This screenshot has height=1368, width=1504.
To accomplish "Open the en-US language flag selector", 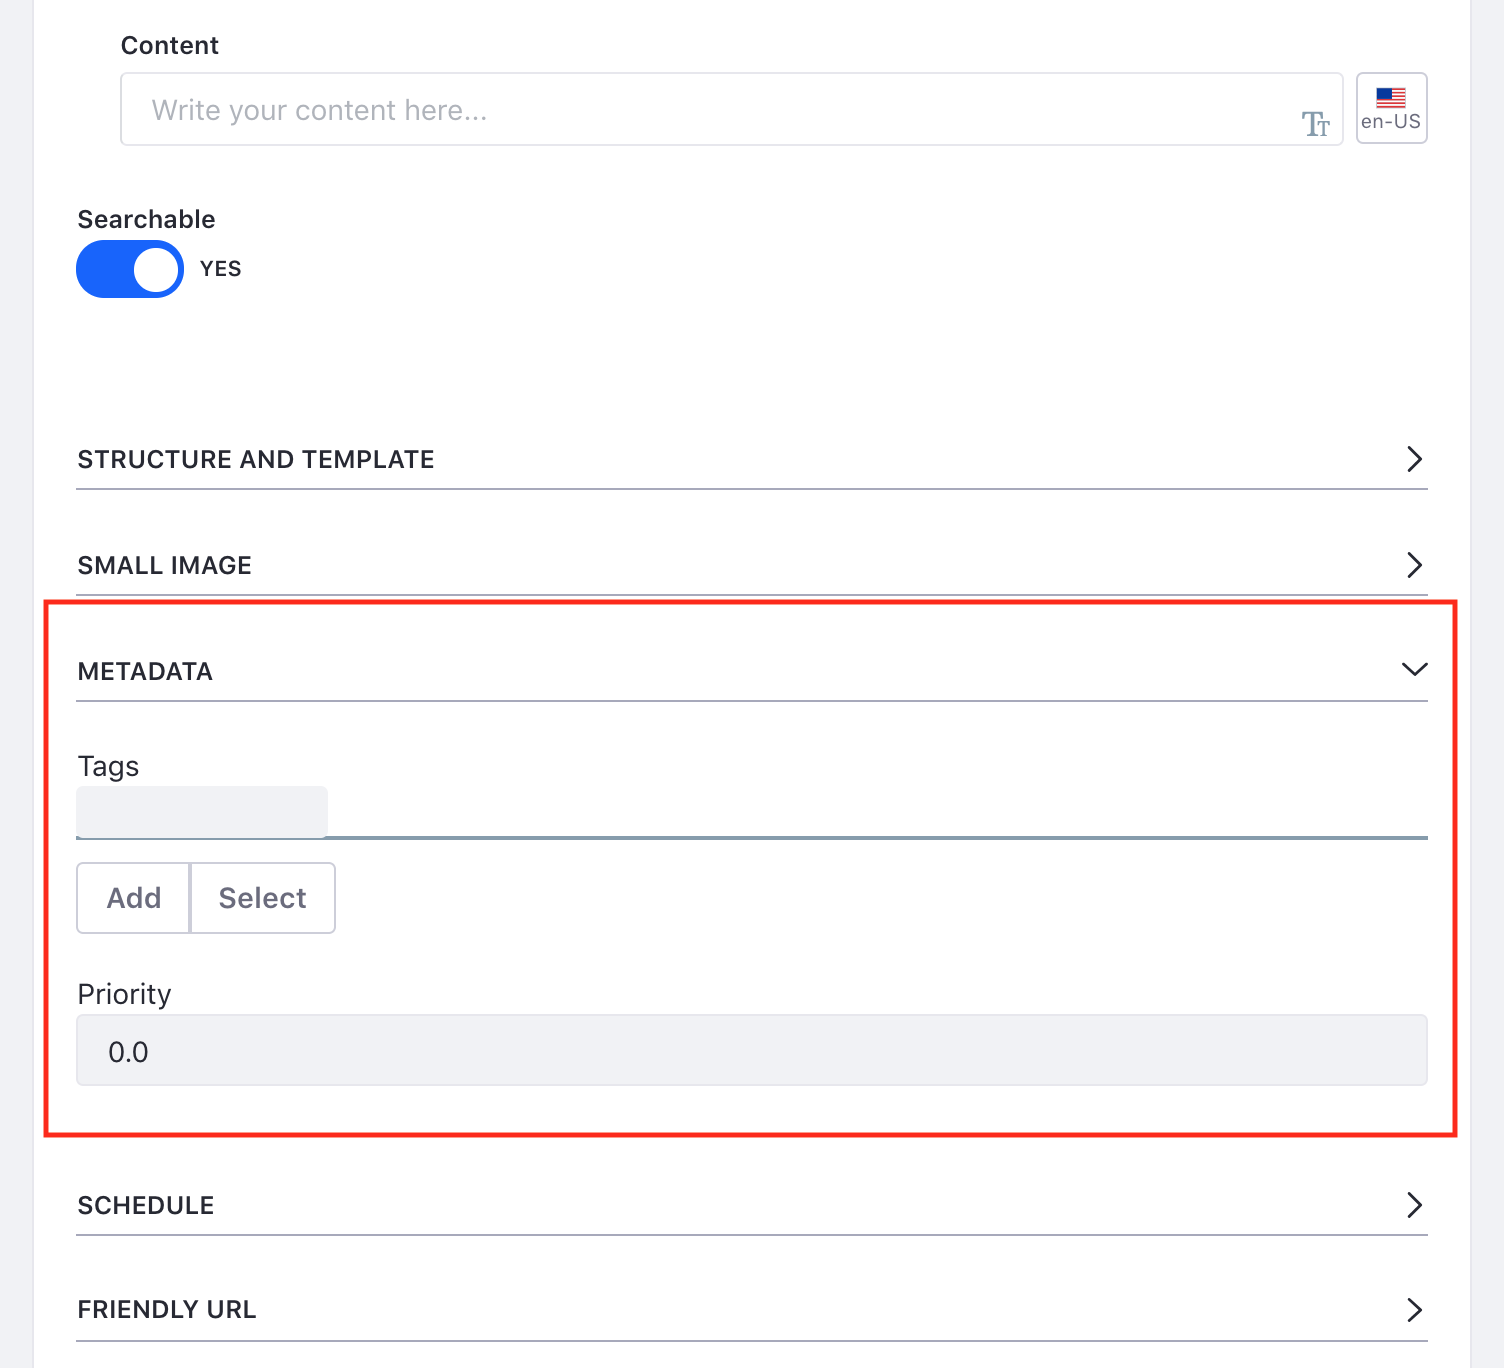I will 1391,108.
